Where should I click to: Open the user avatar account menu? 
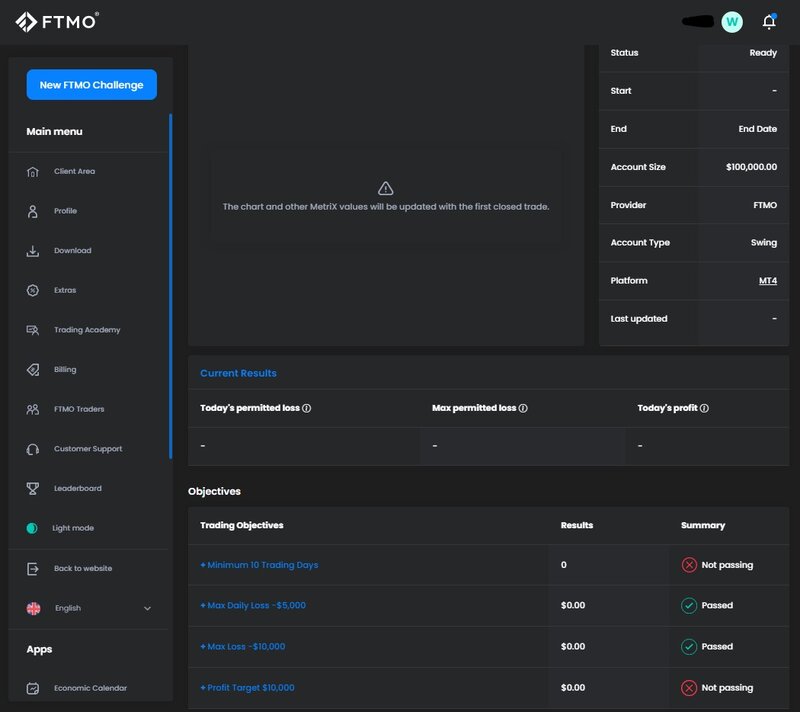tap(732, 22)
